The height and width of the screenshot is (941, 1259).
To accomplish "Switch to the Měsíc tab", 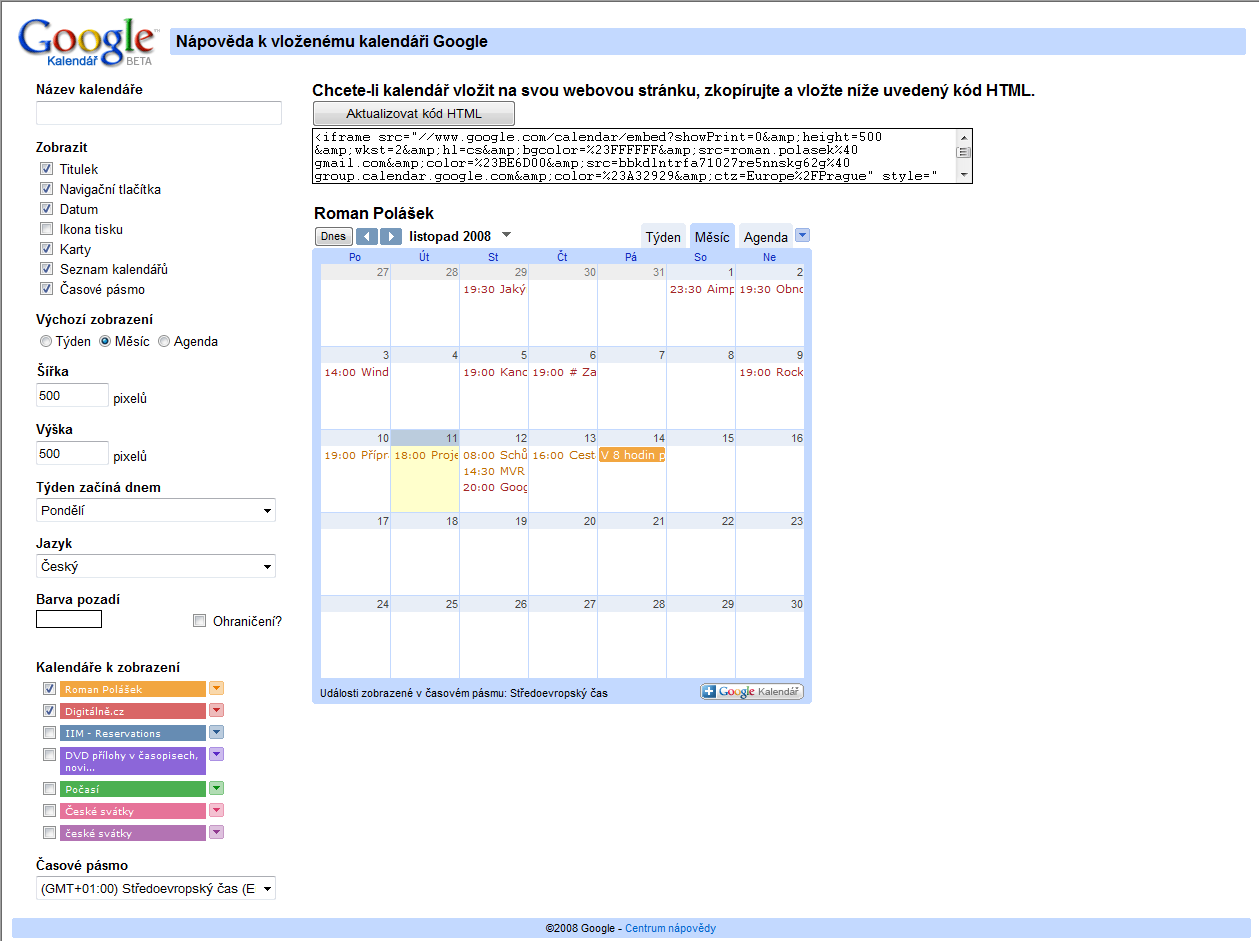I will coord(712,237).
